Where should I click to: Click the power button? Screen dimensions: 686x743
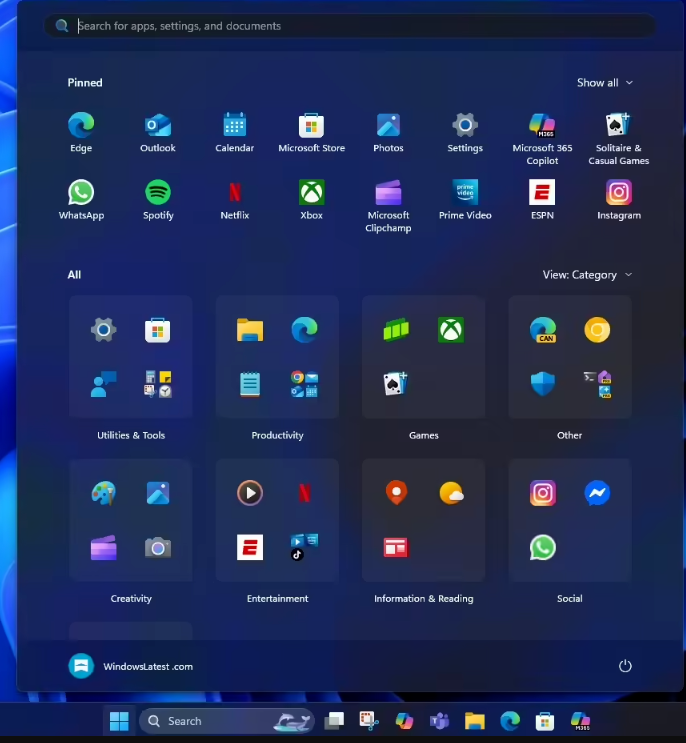click(626, 666)
